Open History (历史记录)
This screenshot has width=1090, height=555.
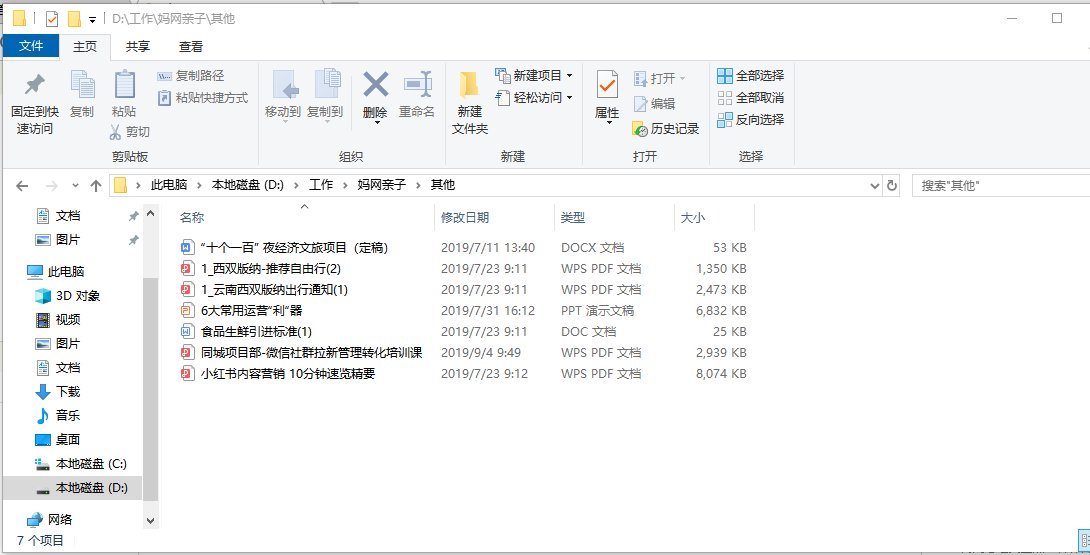665,129
